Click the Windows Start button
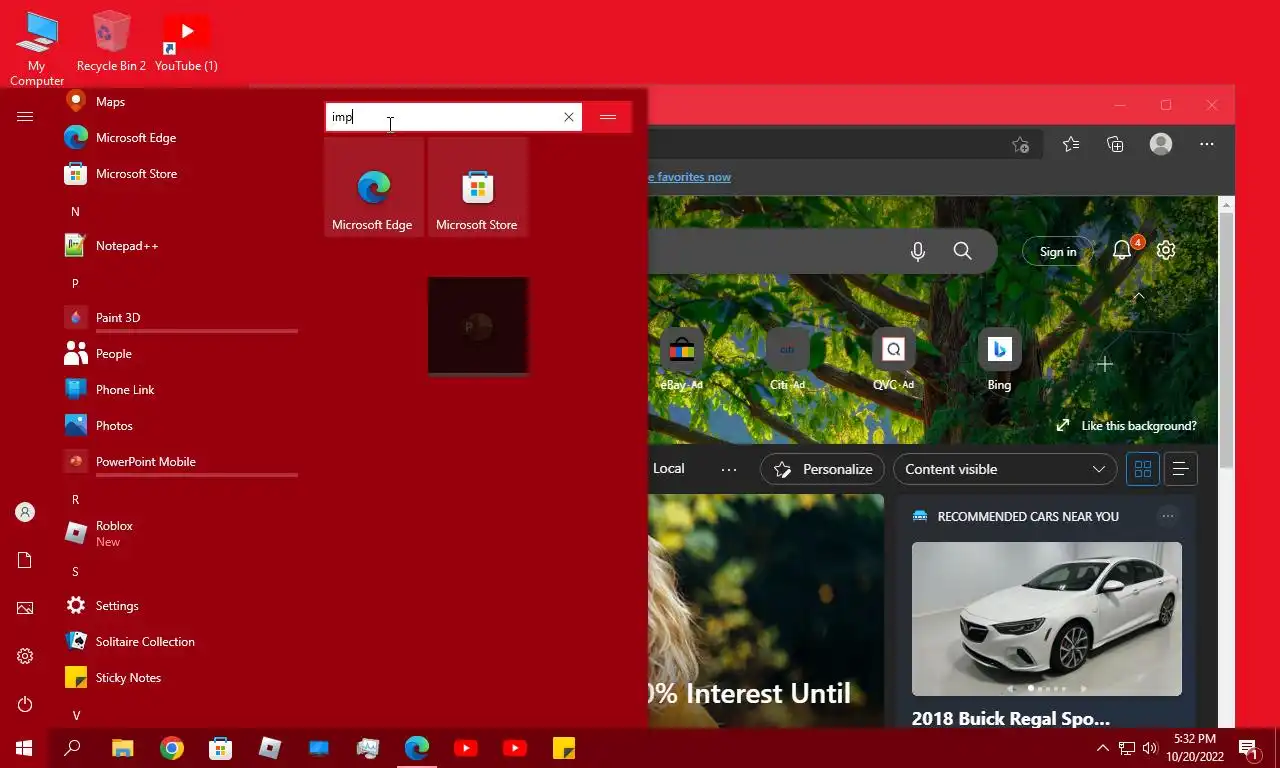This screenshot has width=1280, height=768. pos(24,748)
